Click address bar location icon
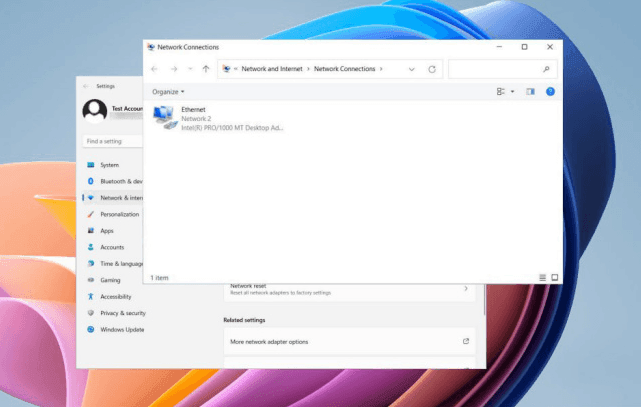This screenshot has height=407, width=641. (226, 69)
